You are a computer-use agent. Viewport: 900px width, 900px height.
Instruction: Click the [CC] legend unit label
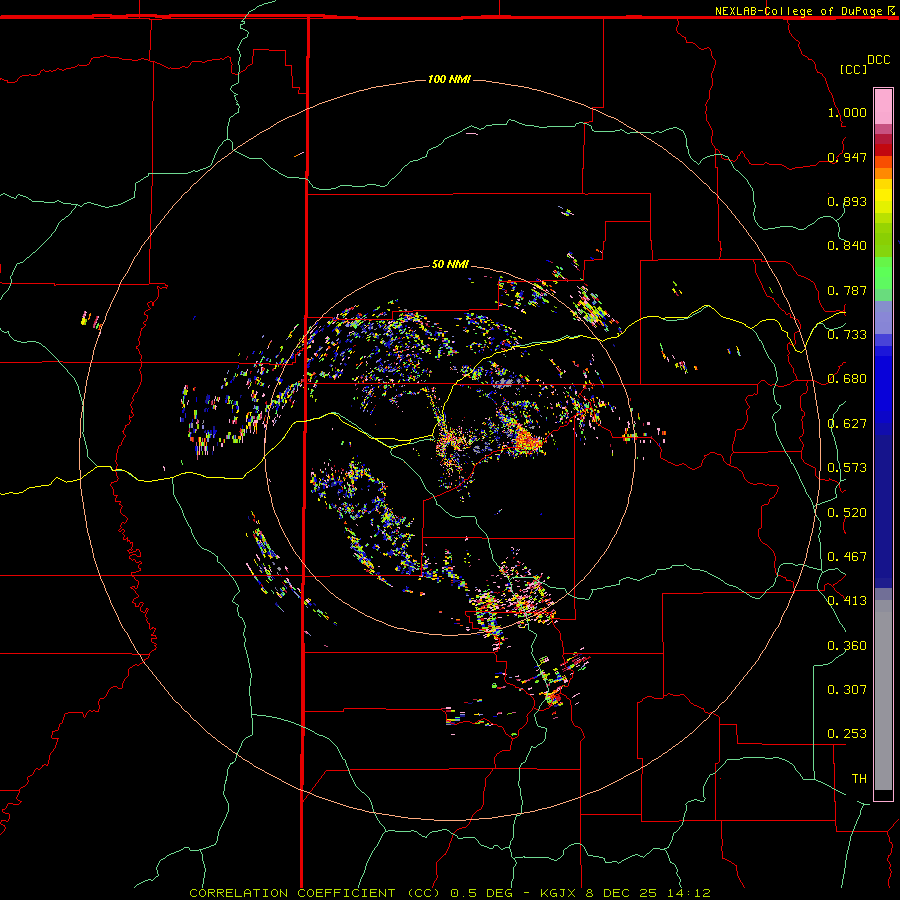(853, 69)
